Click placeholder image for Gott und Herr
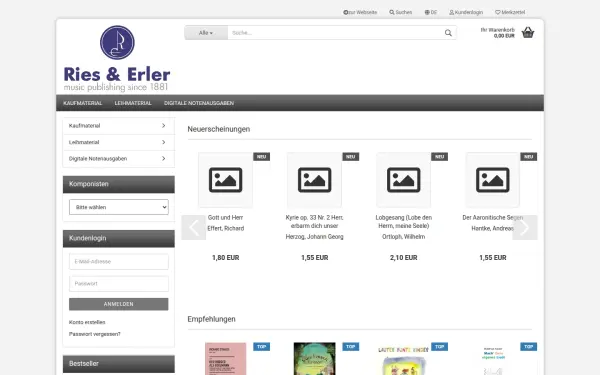This screenshot has width=600, height=375. coord(225,180)
